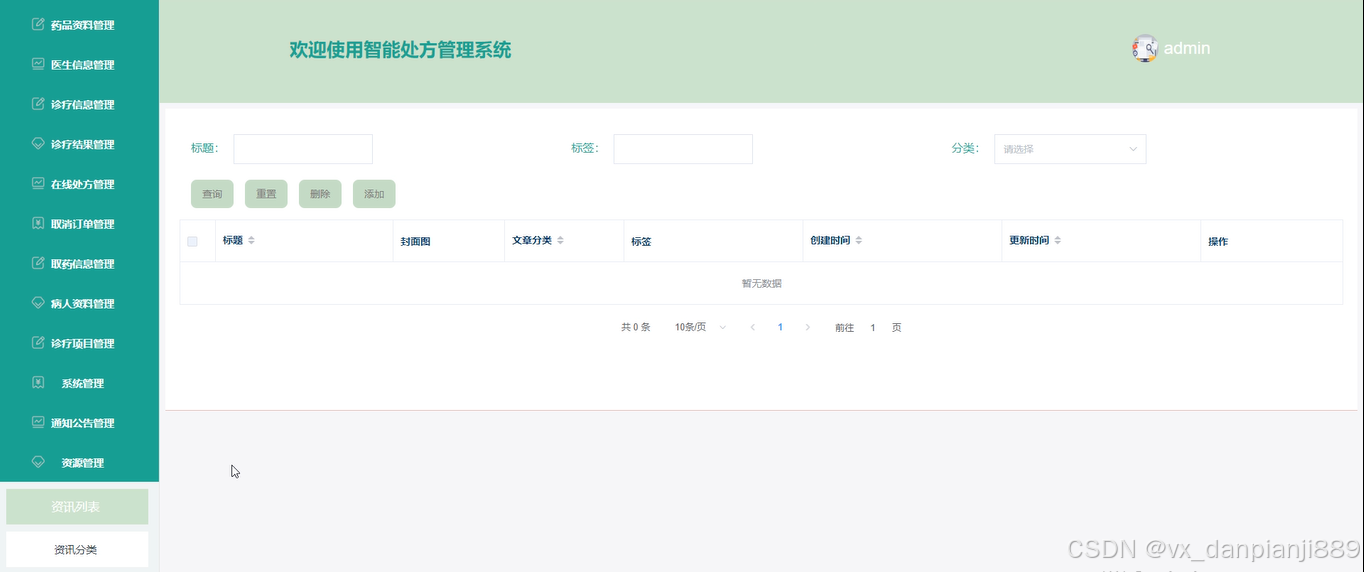Focus the 标题 search input field
This screenshot has height=572, width=1364.
point(303,149)
